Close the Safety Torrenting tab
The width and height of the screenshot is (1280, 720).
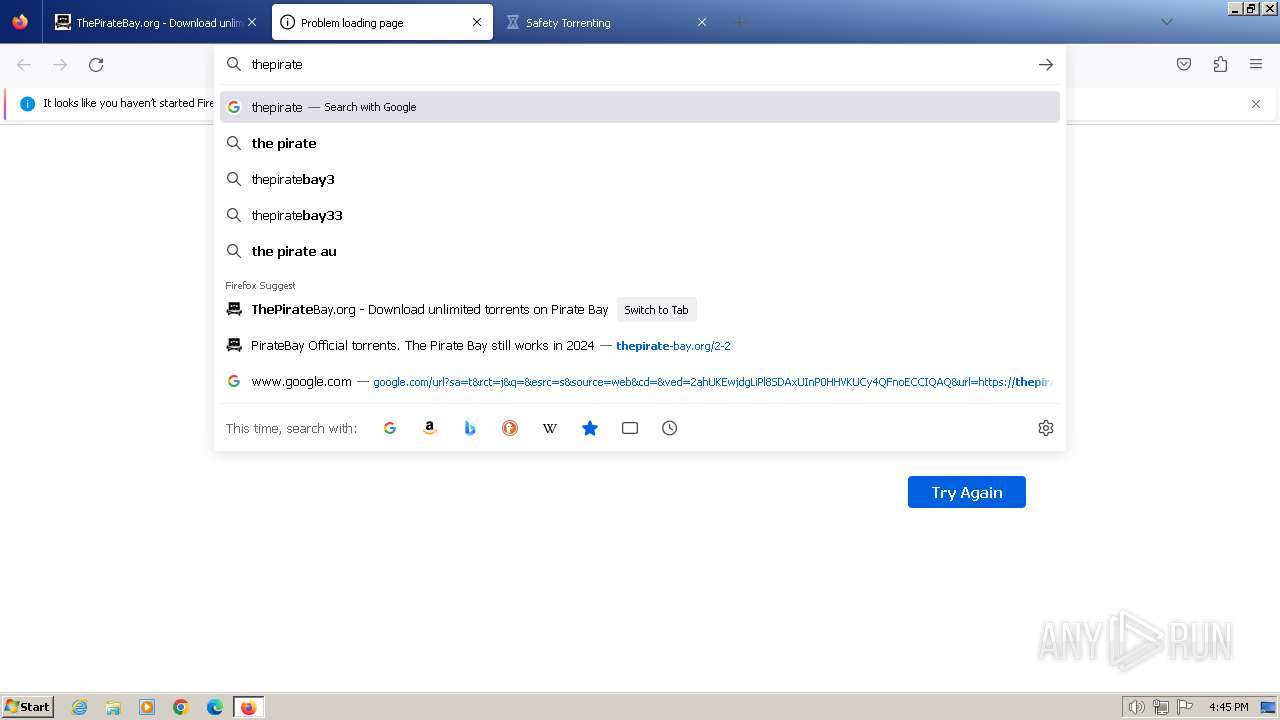pos(702,22)
